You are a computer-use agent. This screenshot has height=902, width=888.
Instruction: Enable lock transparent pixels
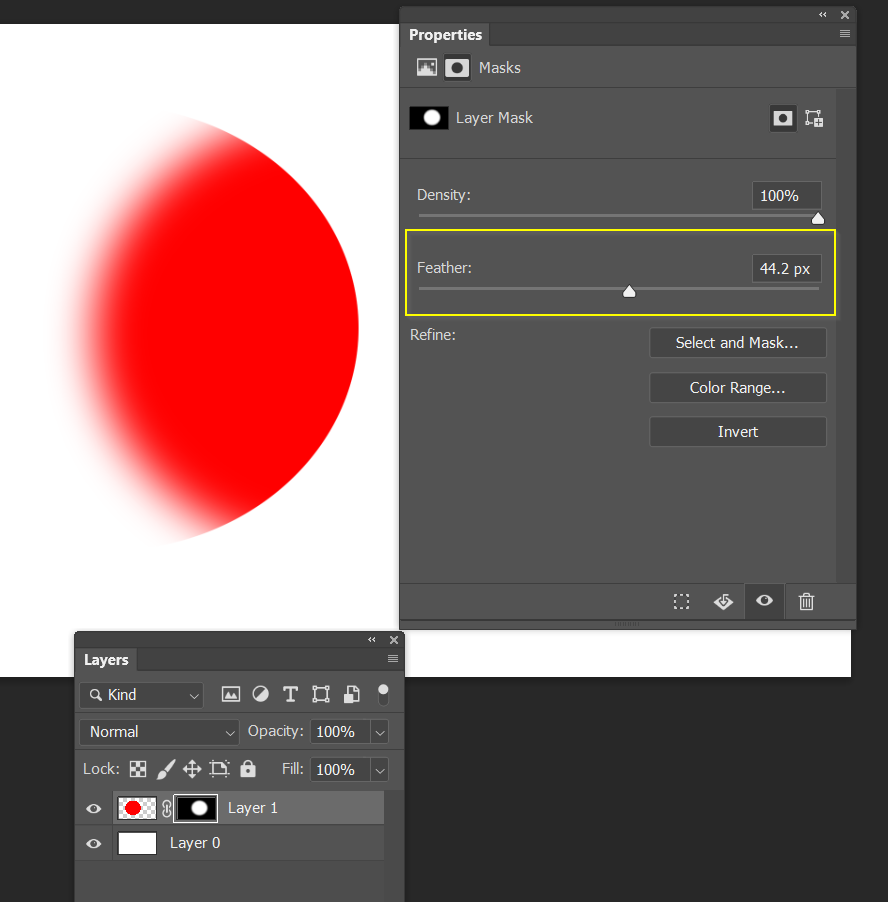pos(138,769)
